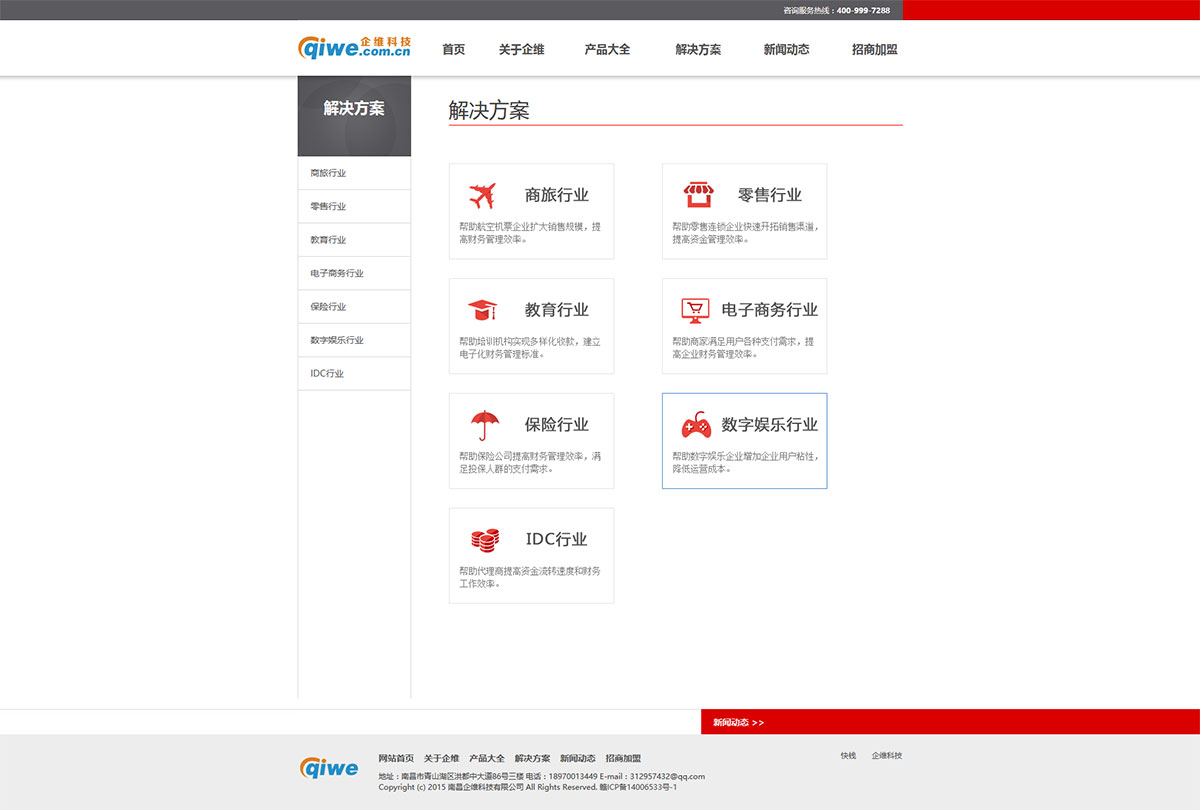Screen dimensions: 1200x810
Task: Click the qiwe.com.cn header logo
Action: click(x=354, y=48)
